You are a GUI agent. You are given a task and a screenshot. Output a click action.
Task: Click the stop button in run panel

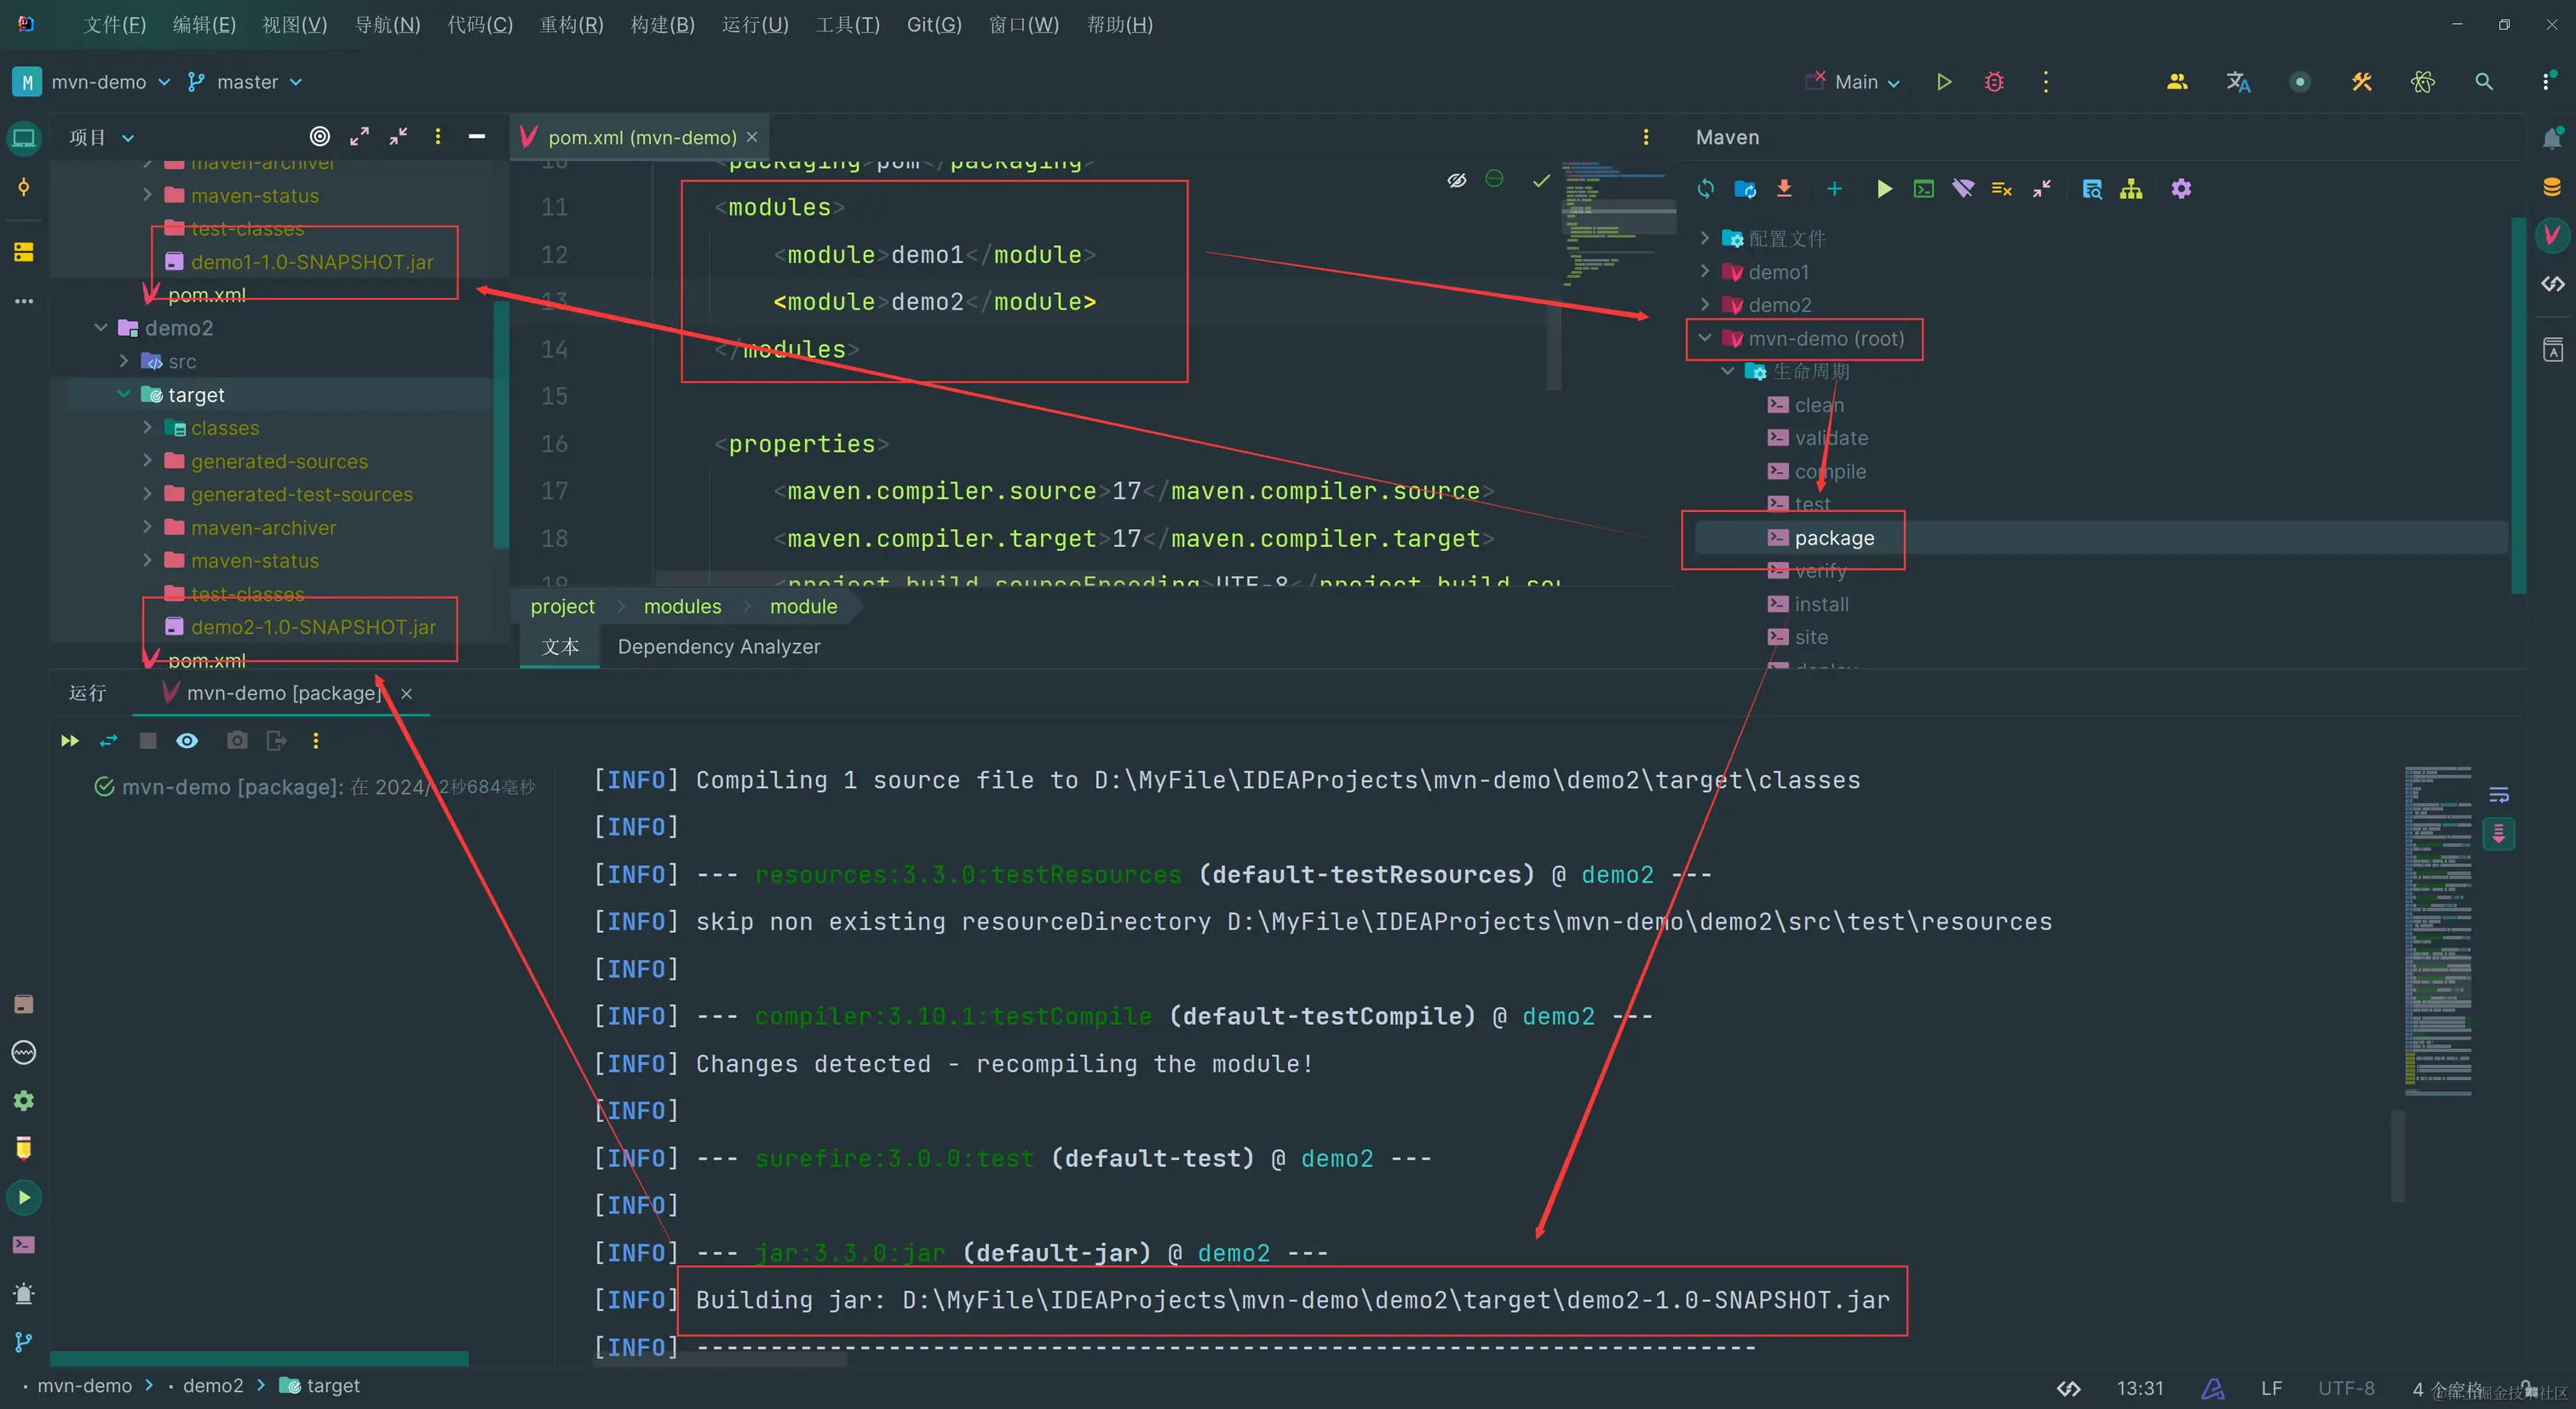point(148,741)
